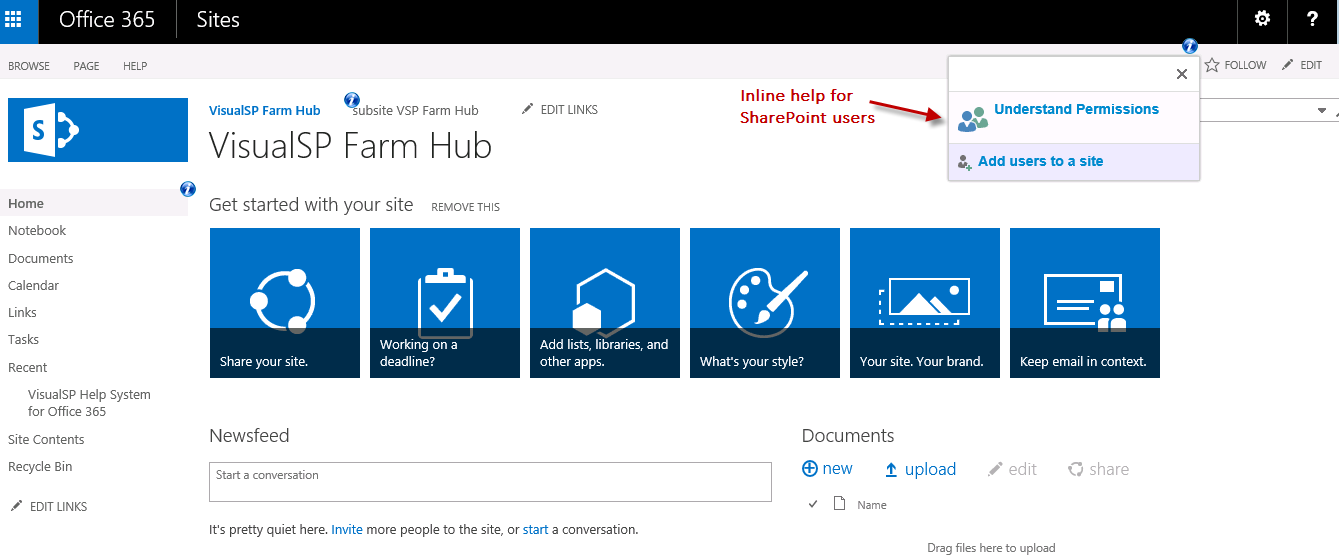Click Sites in the top bar
Viewport: 1339px width, 559px height.
click(x=218, y=20)
